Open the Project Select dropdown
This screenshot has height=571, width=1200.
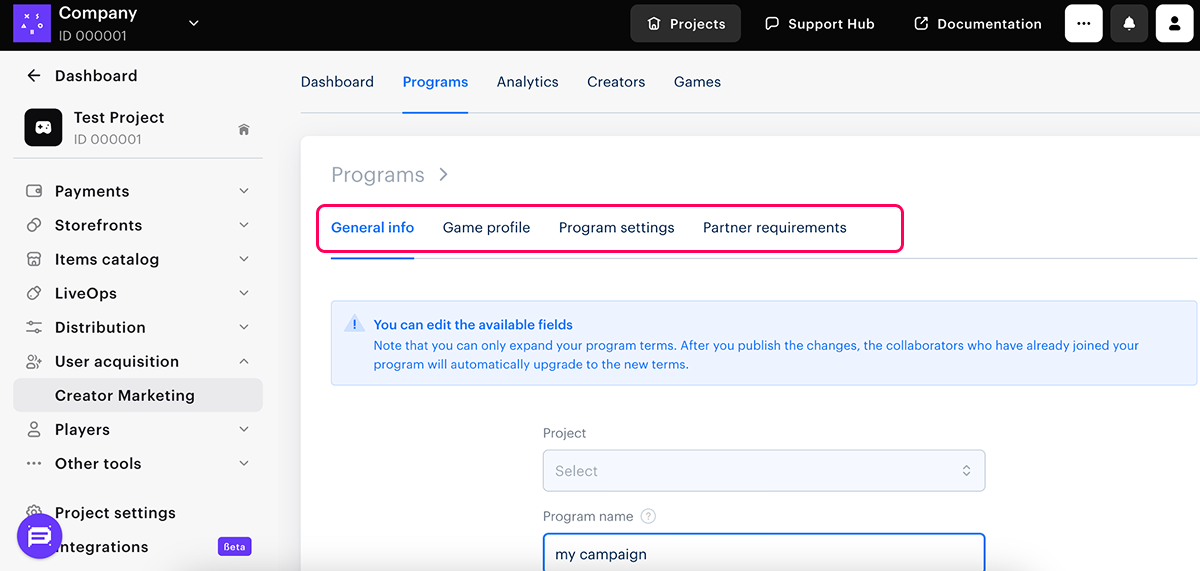(x=763, y=471)
